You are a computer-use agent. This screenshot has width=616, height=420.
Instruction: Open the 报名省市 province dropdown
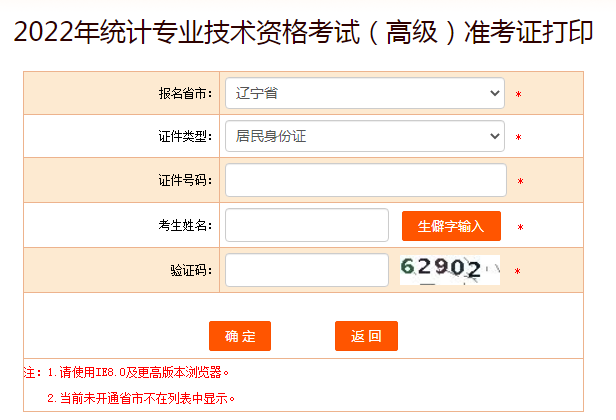[x=365, y=93]
